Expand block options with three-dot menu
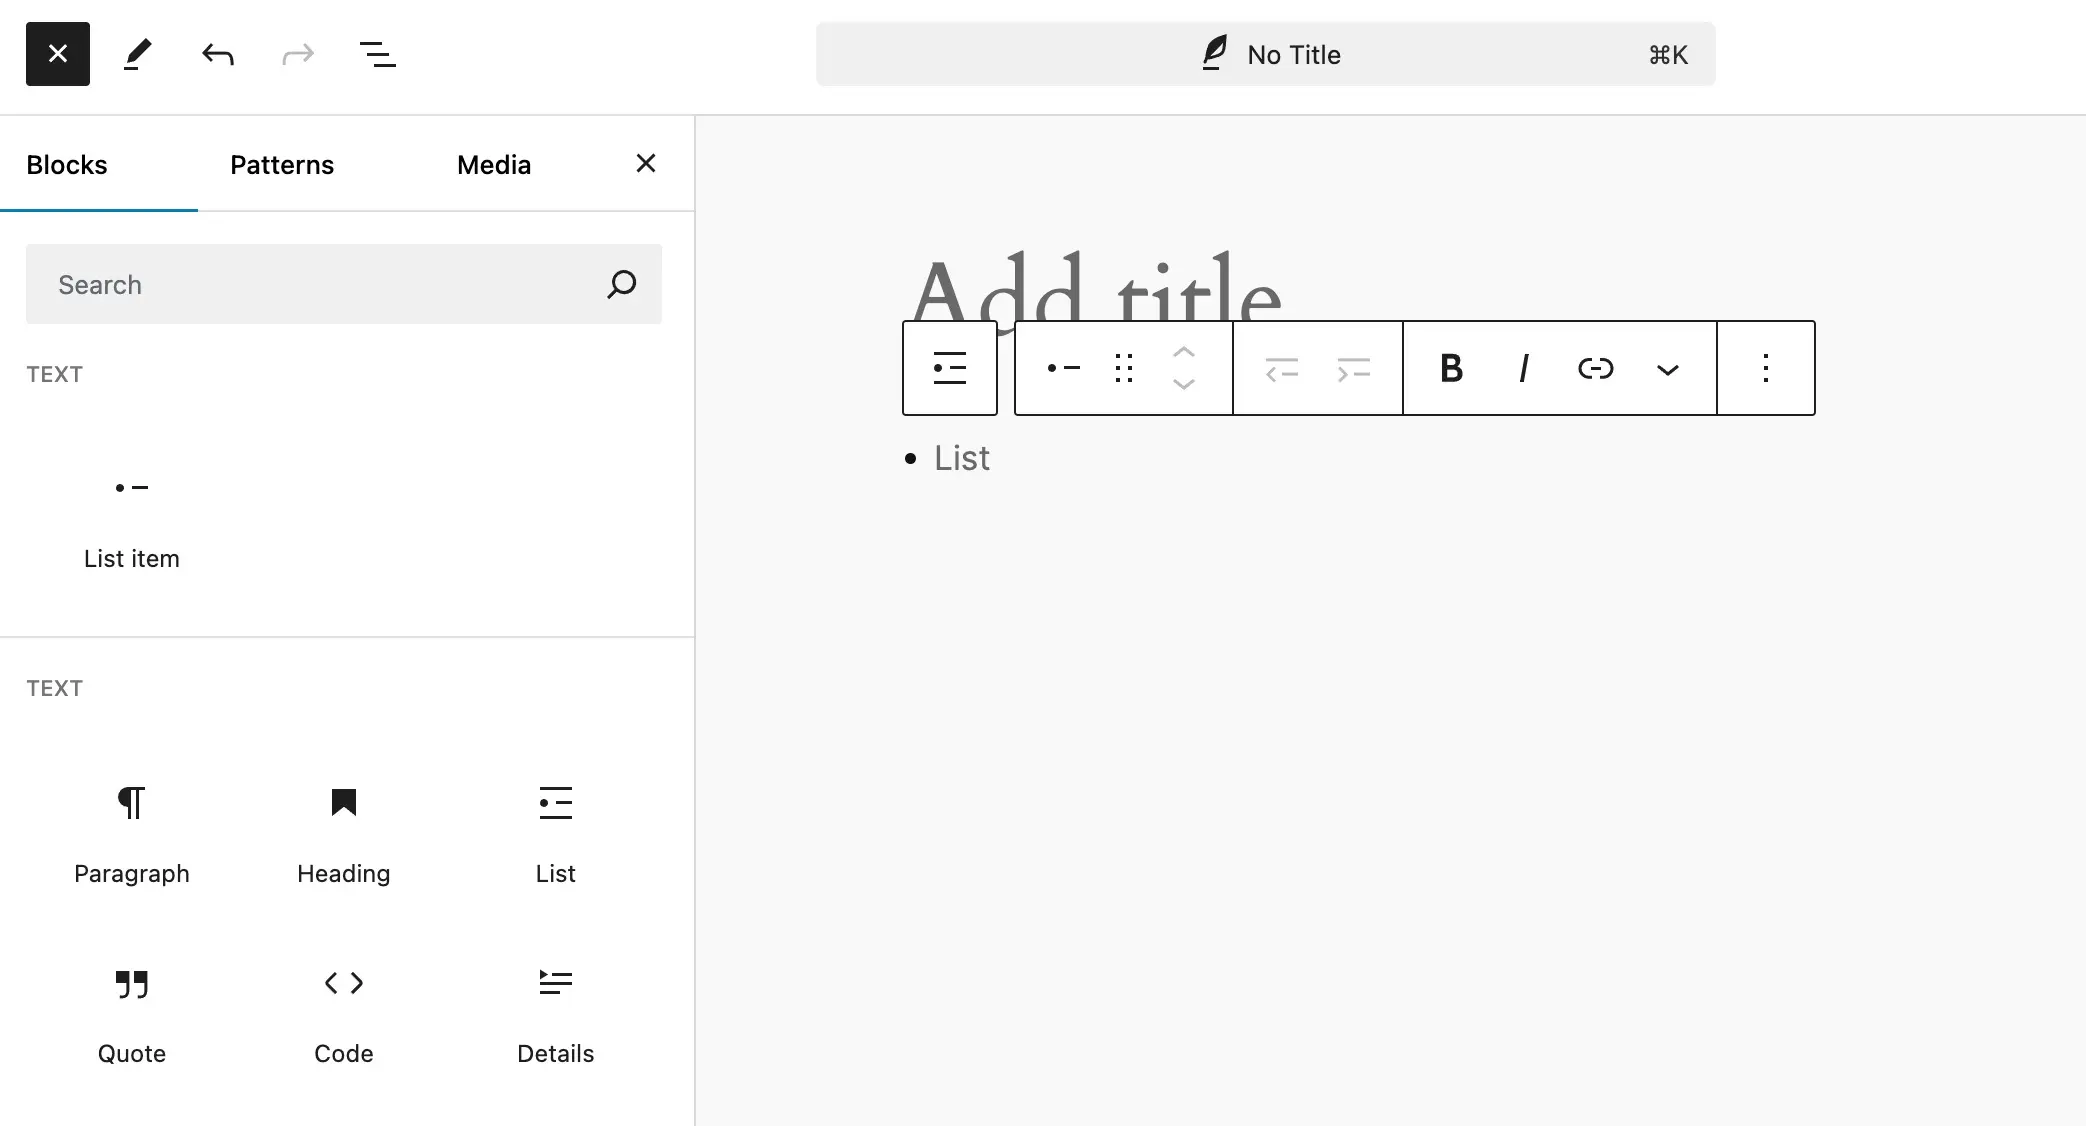The width and height of the screenshot is (2086, 1126). tap(1766, 367)
